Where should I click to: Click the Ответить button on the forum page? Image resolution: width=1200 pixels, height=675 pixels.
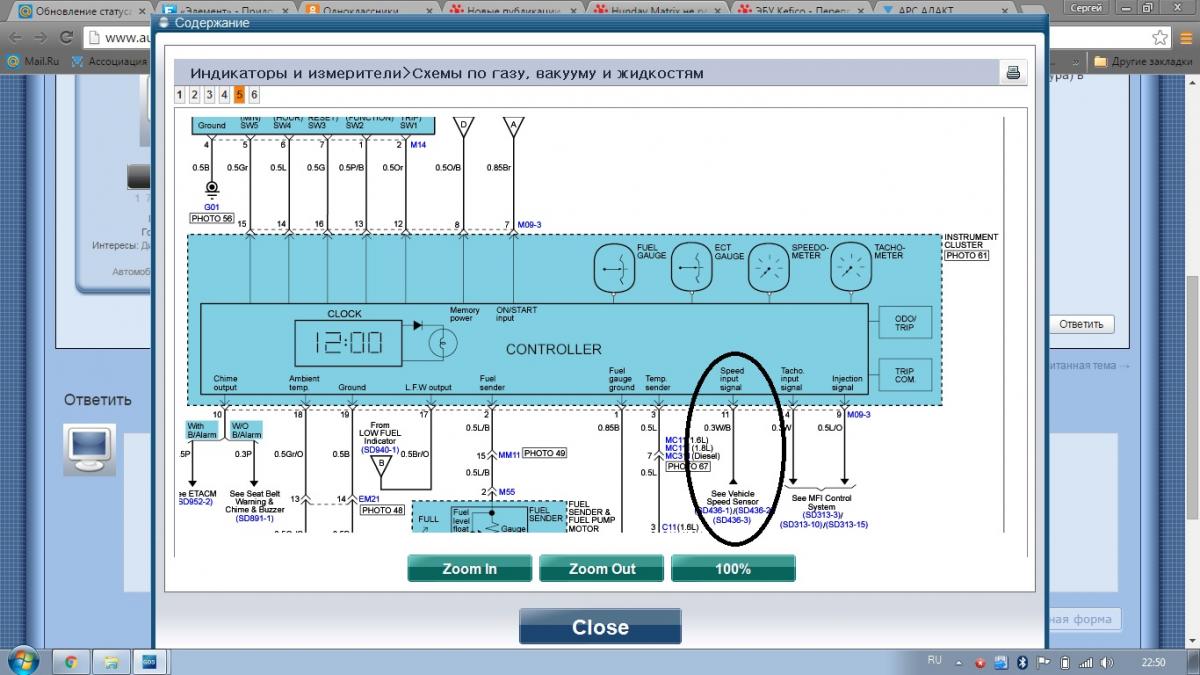coord(1081,324)
